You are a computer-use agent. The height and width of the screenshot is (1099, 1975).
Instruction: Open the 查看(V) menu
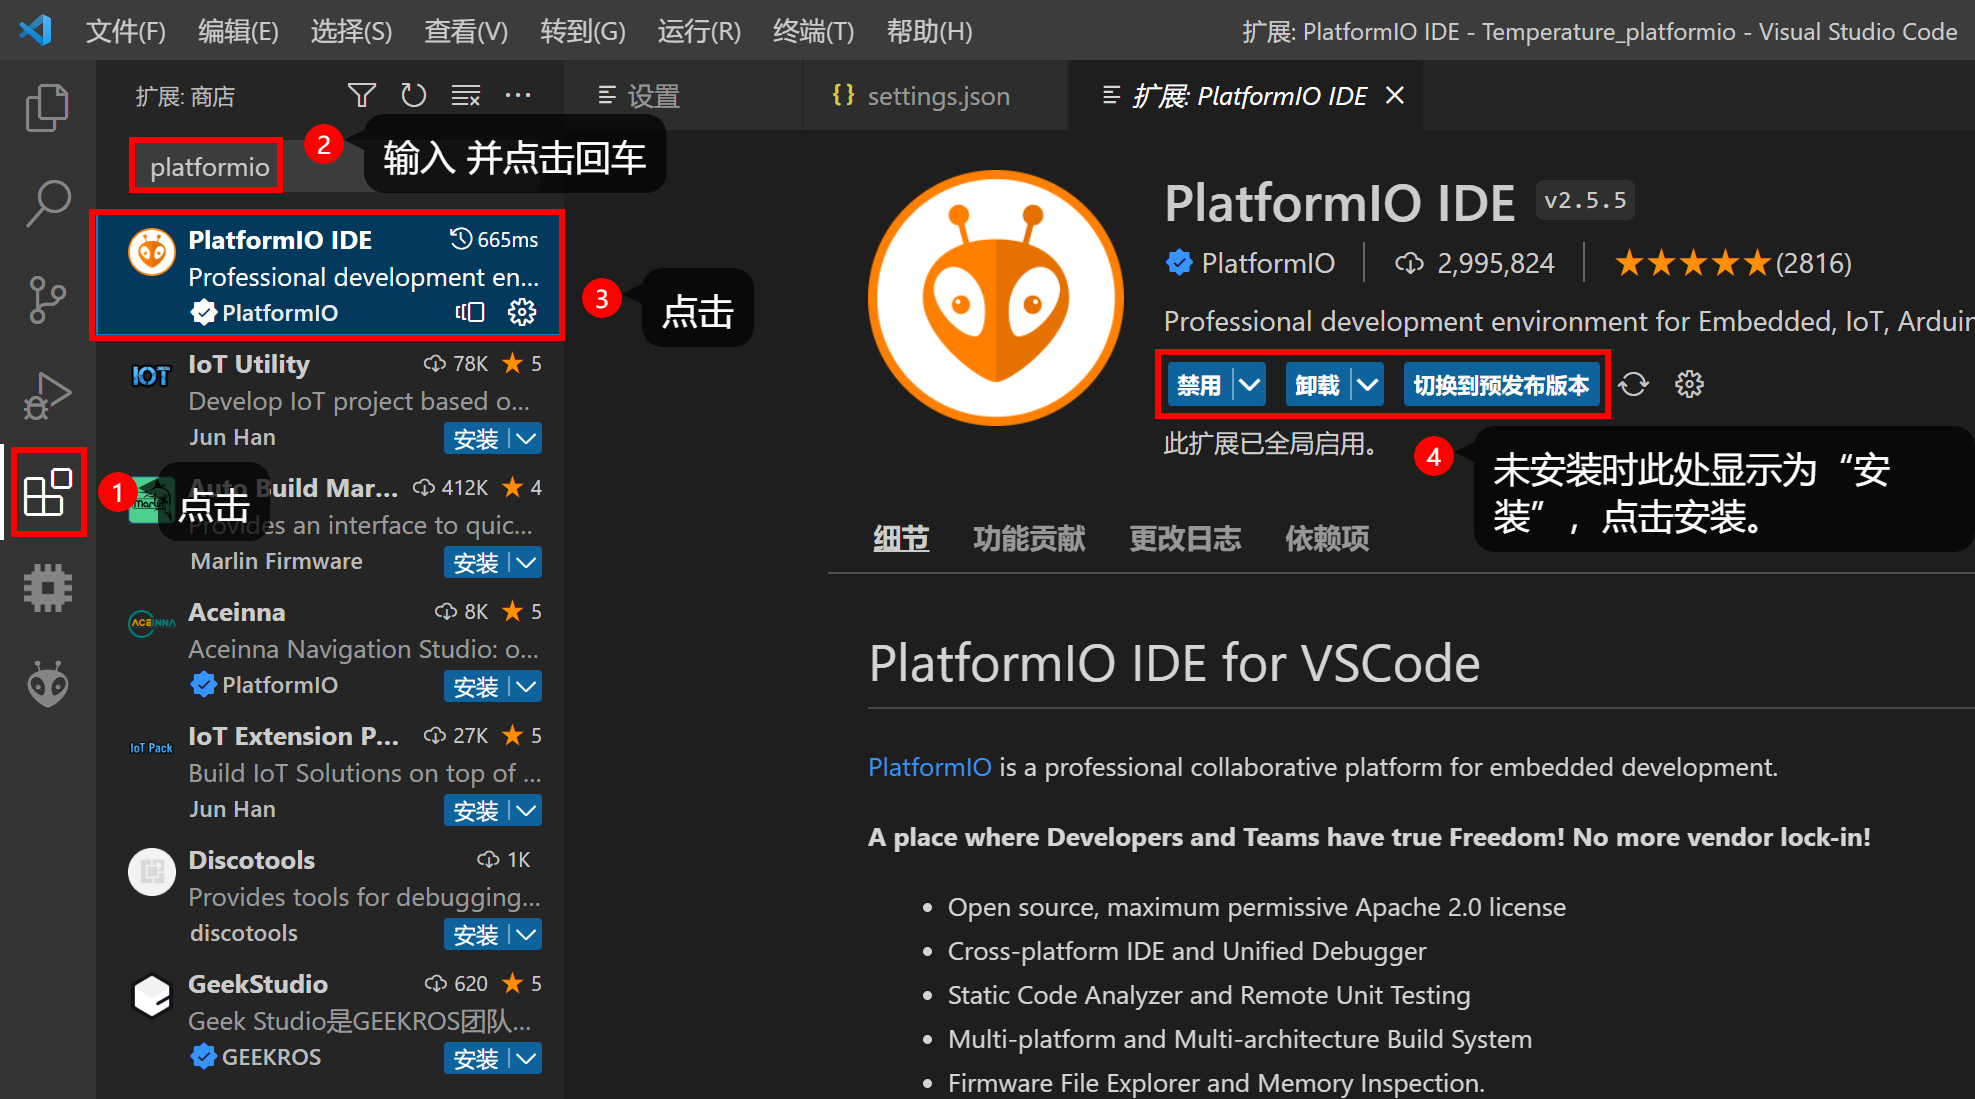click(x=466, y=31)
